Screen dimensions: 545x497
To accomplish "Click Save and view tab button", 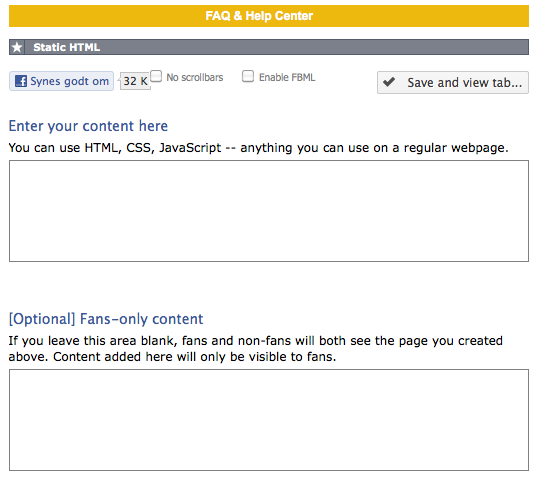I will point(453,82).
